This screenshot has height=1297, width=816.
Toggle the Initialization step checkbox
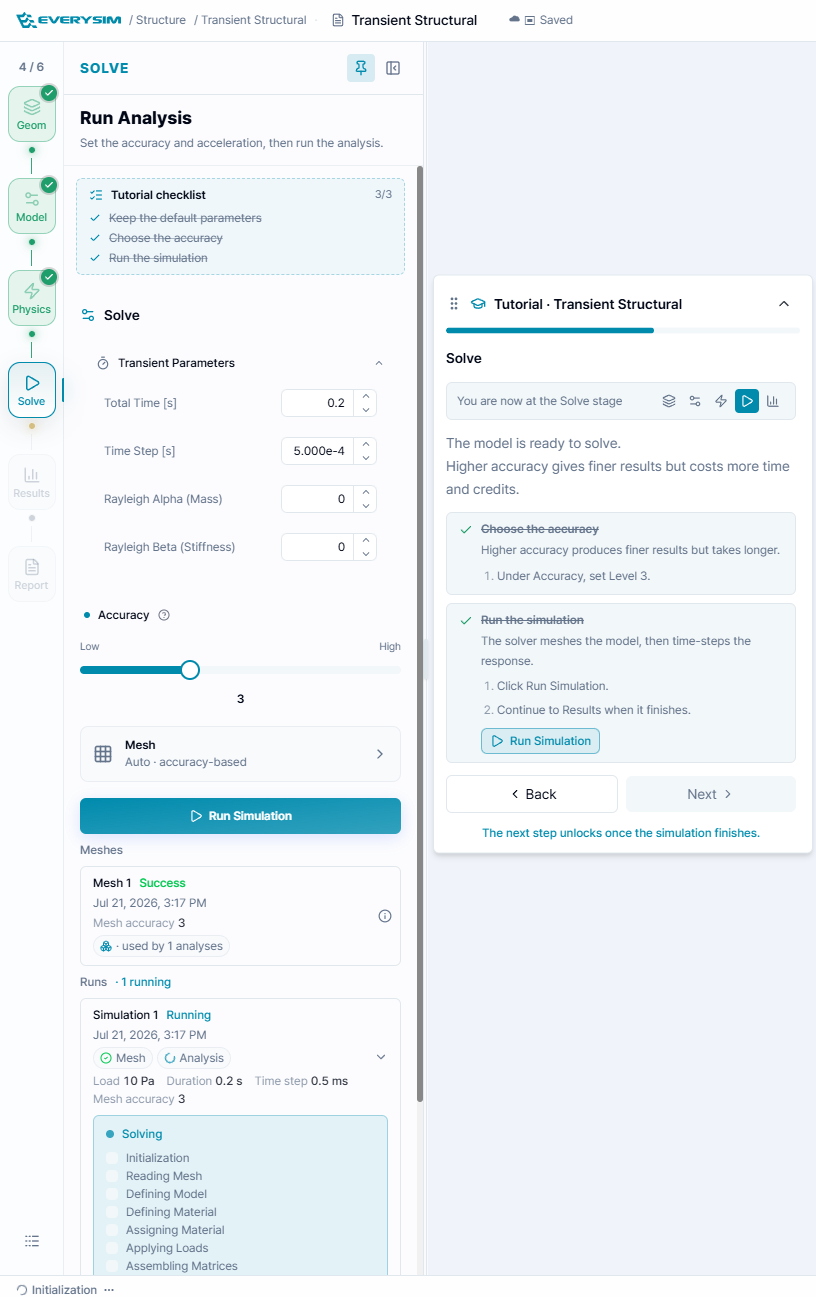pyautogui.click(x=112, y=1158)
